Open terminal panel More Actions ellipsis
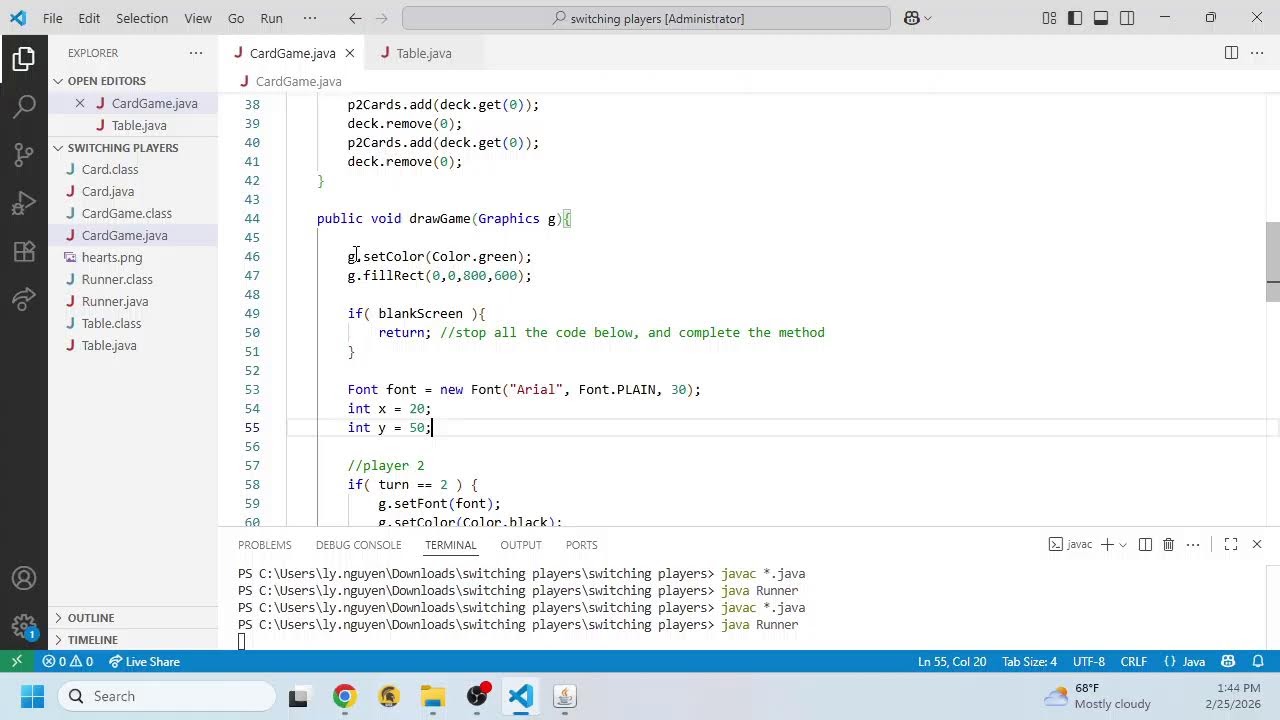Viewport: 1280px width, 720px height. click(x=1193, y=545)
